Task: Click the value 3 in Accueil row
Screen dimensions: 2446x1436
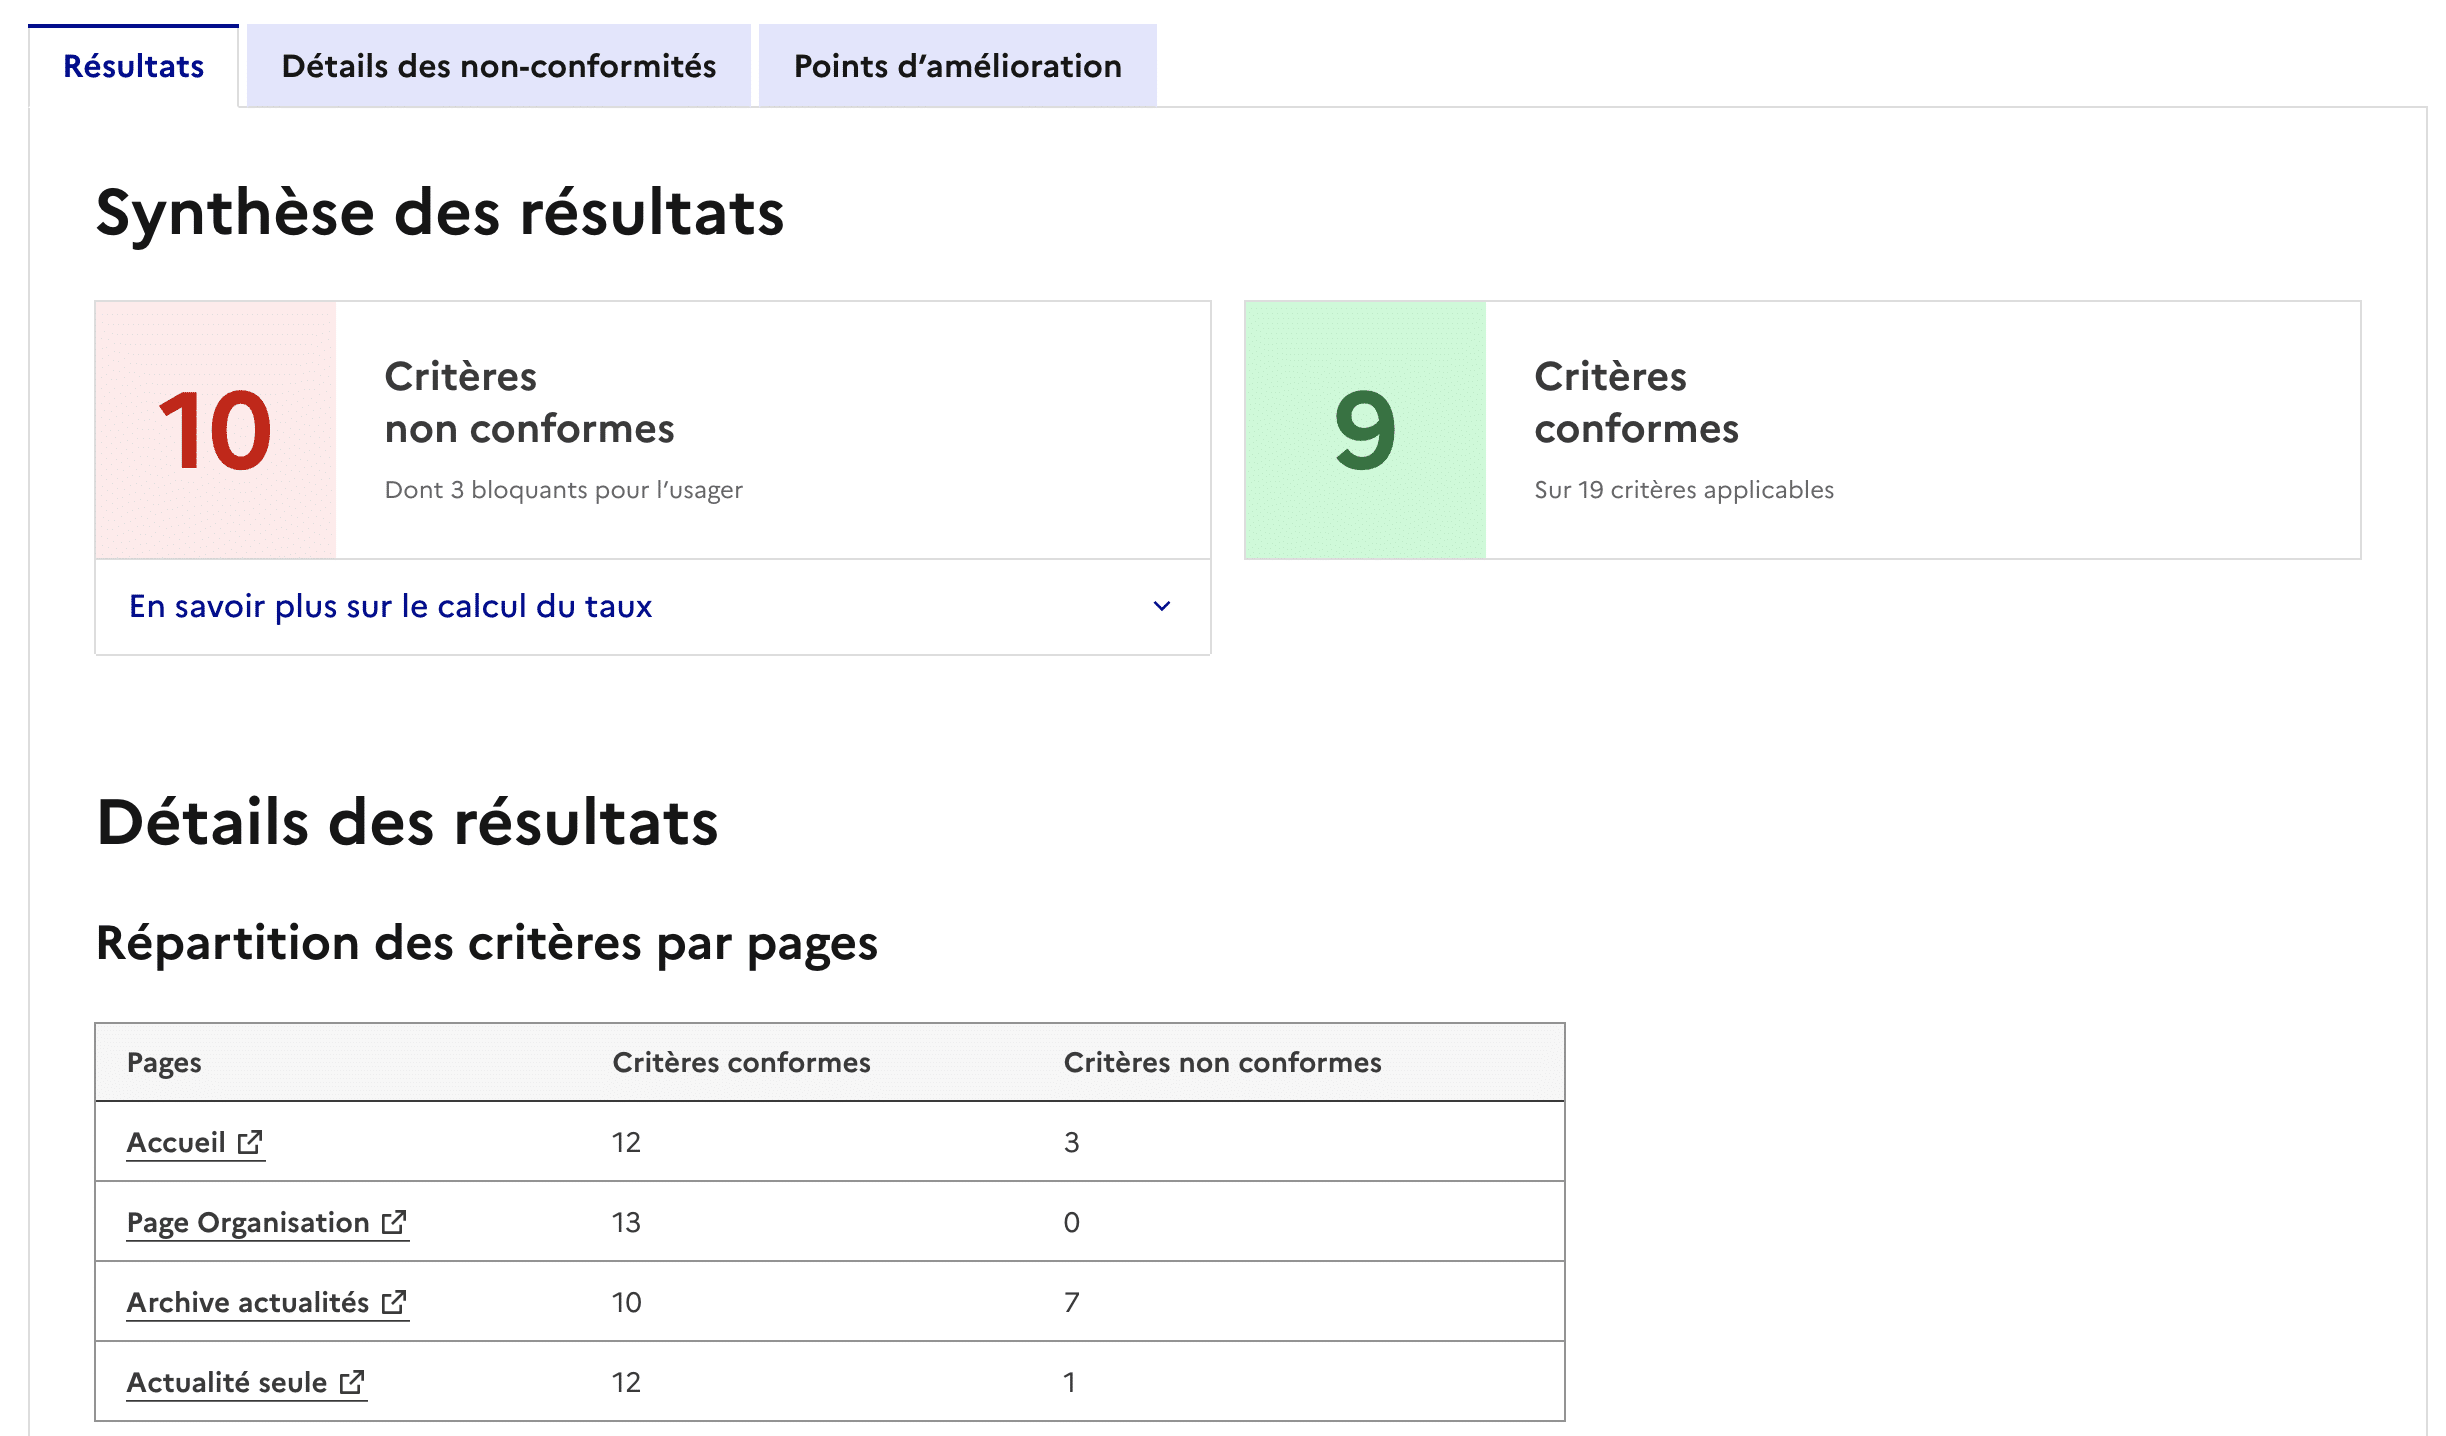Action: click(x=1071, y=1142)
